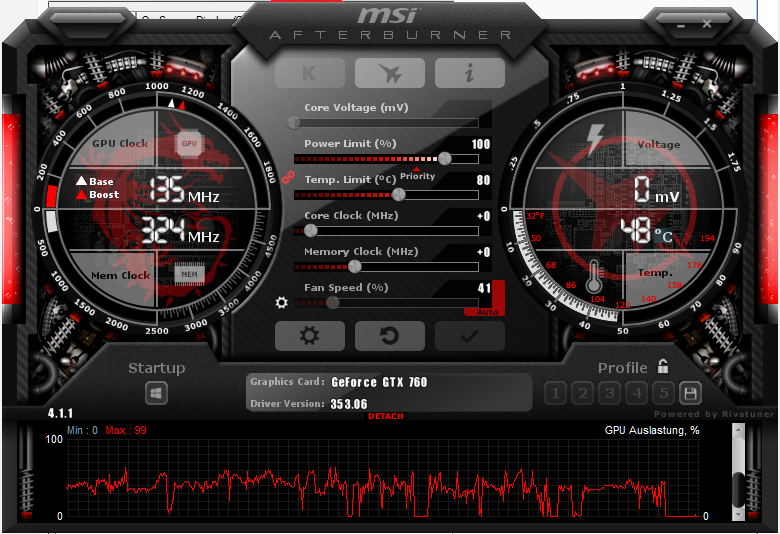This screenshot has height=534, width=780.
Task: Select profile slot 2
Action: 583,394
